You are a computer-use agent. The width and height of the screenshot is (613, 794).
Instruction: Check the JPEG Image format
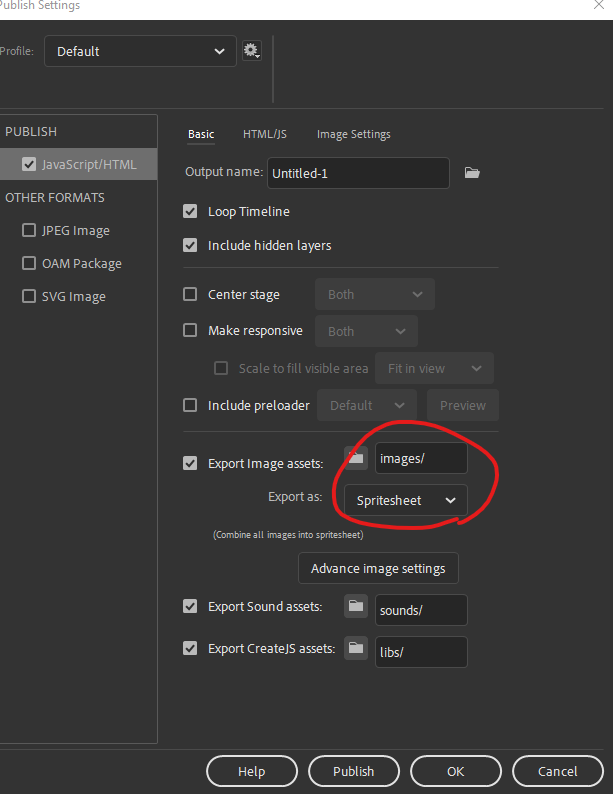tap(29, 231)
